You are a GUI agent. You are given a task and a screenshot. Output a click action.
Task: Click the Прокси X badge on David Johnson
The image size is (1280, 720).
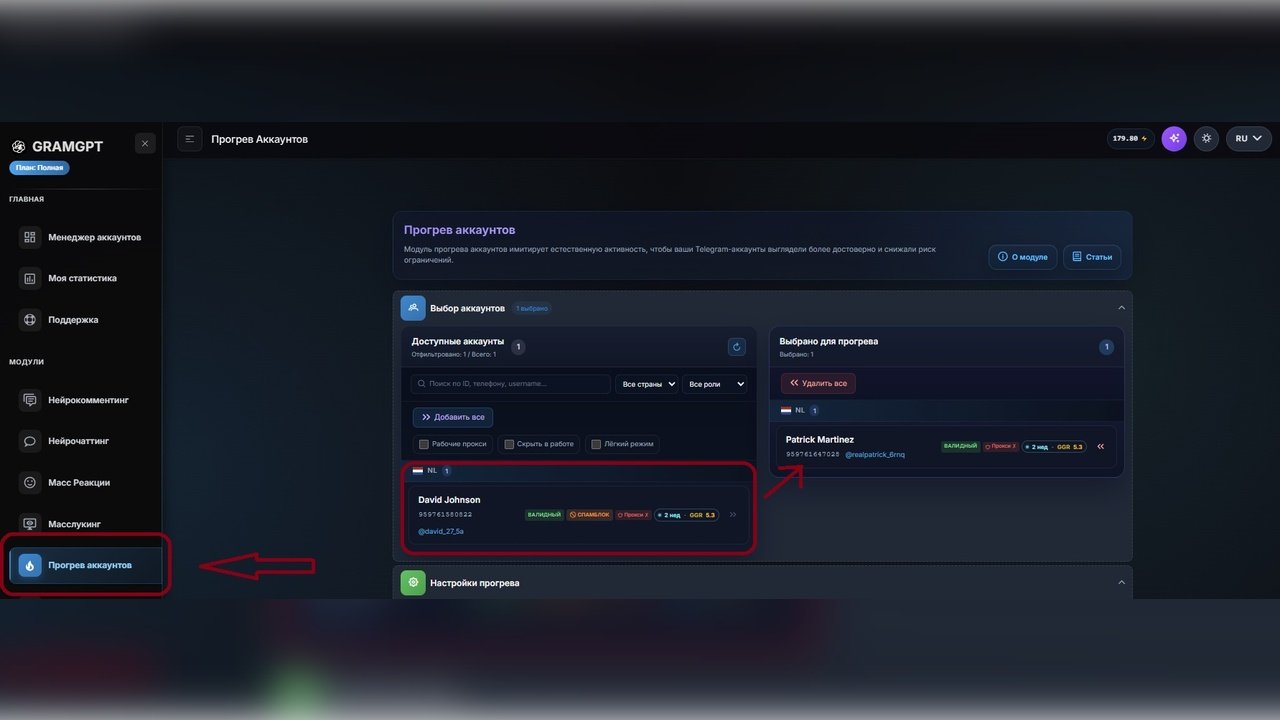(x=634, y=515)
